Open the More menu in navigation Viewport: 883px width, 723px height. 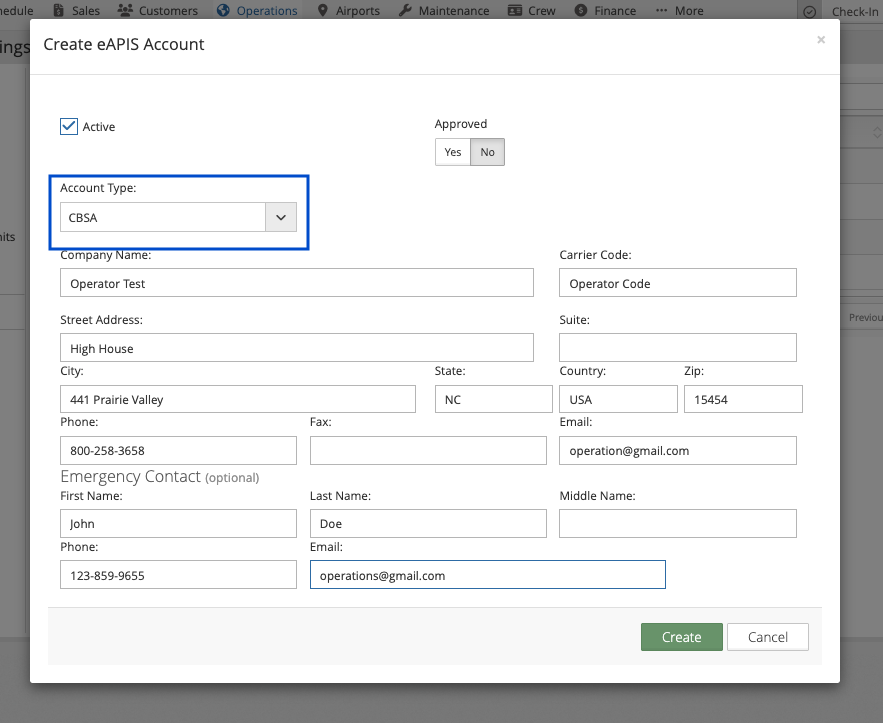point(679,11)
